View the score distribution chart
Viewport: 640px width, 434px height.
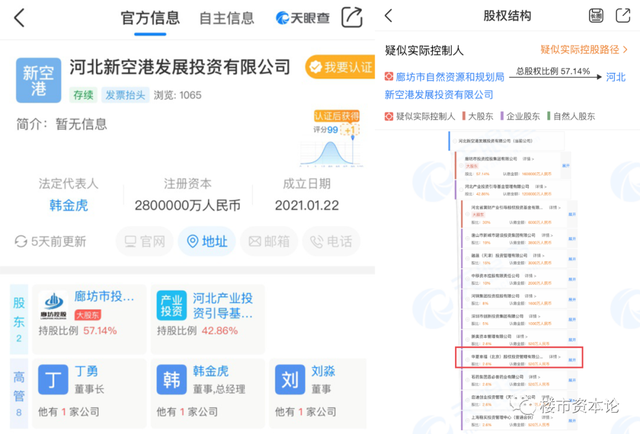point(331,153)
